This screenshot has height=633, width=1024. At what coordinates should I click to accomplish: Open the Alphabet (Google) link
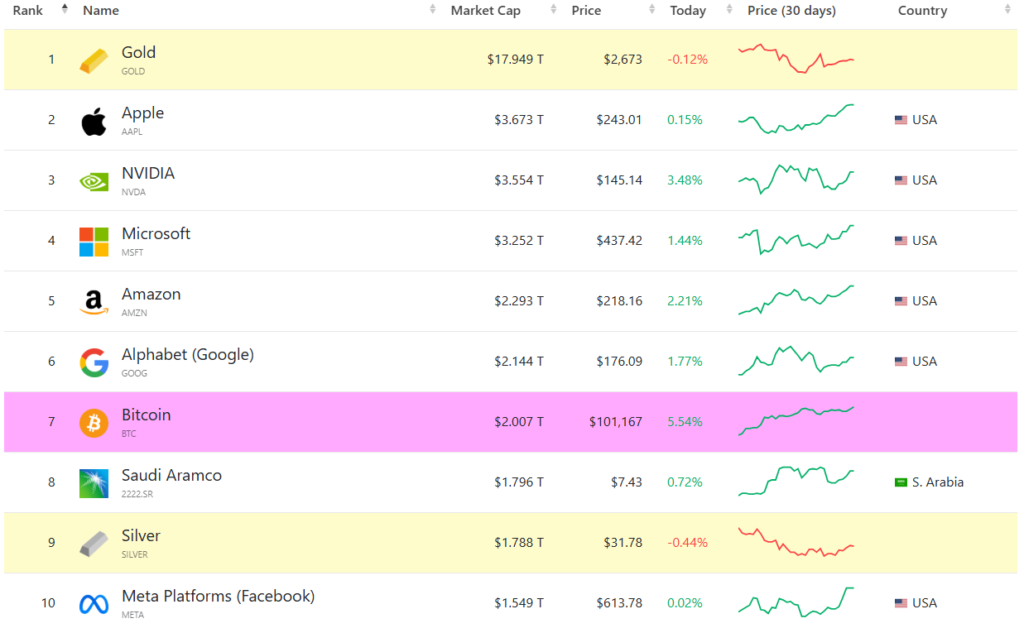tap(187, 355)
